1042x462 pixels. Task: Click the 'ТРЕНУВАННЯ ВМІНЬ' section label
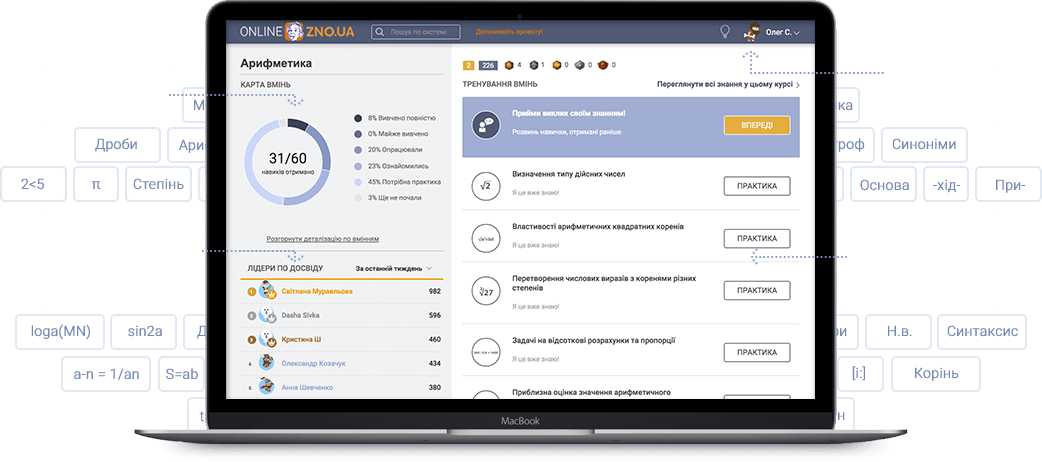(500, 84)
